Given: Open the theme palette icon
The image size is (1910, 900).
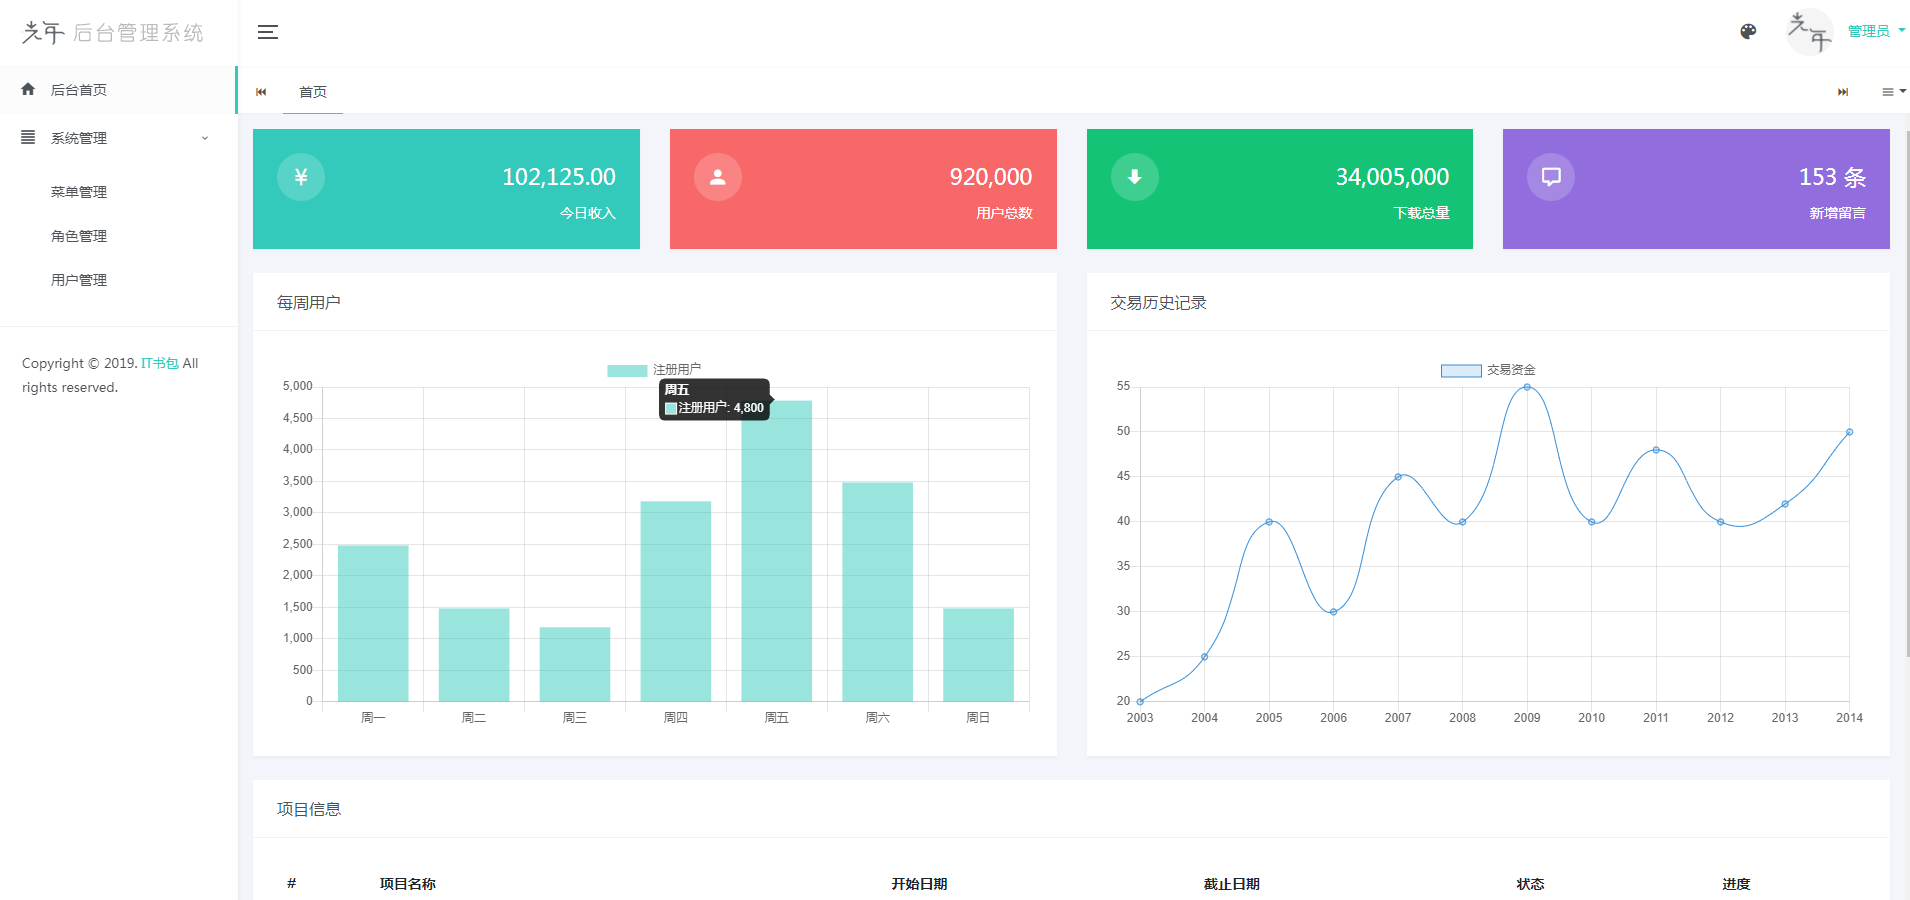Looking at the screenshot, I should click(1748, 32).
